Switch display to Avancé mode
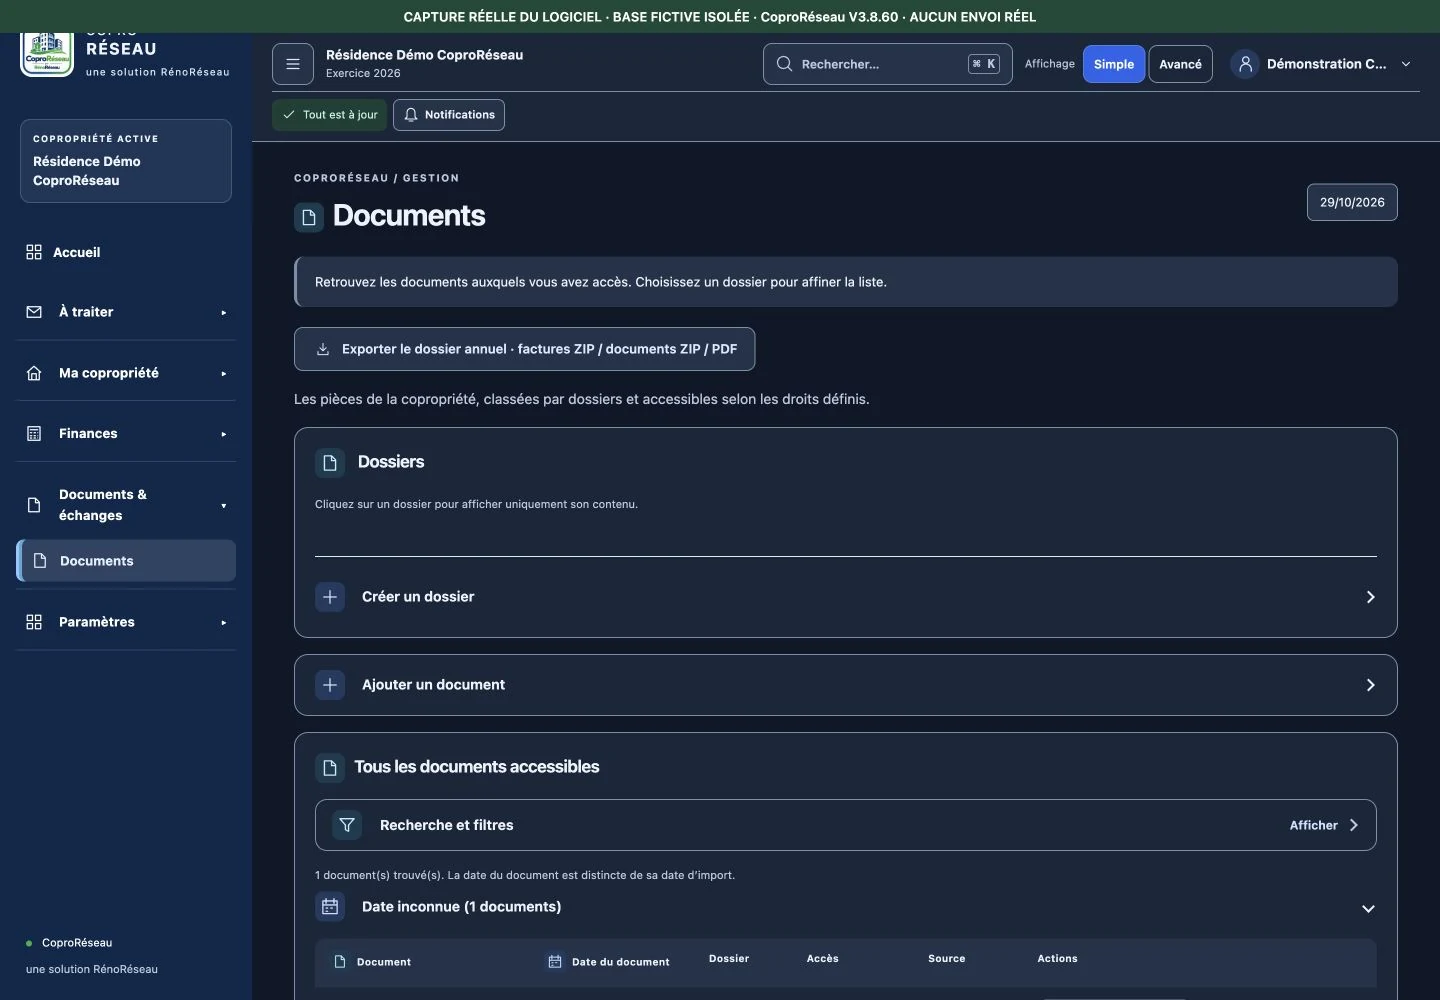The height and width of the screenshot is (1000, 1440). pos(1180,64)
